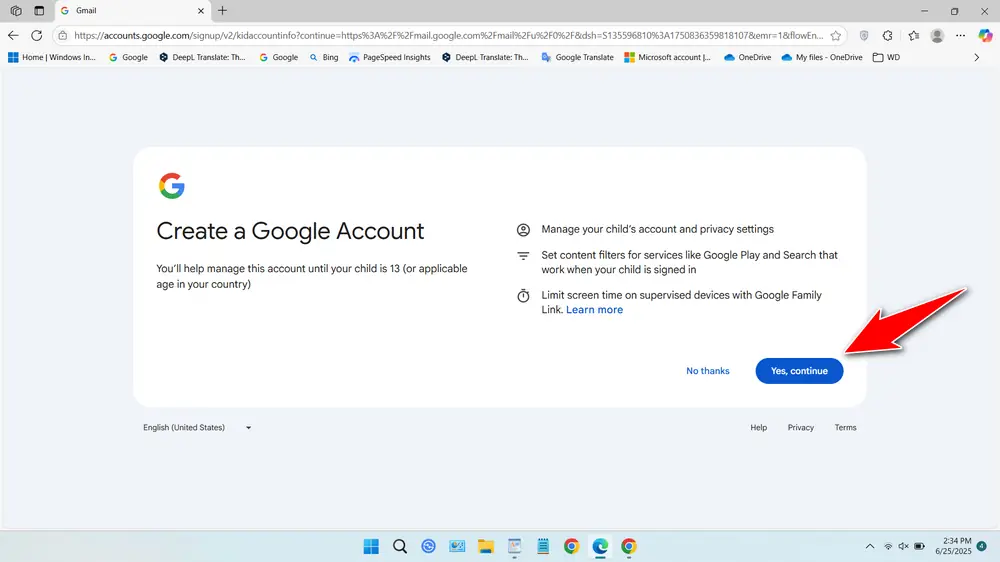This screenshot has width=1000, height=562.
Task: Open File Explorer from taskbar
Action: 486,547
